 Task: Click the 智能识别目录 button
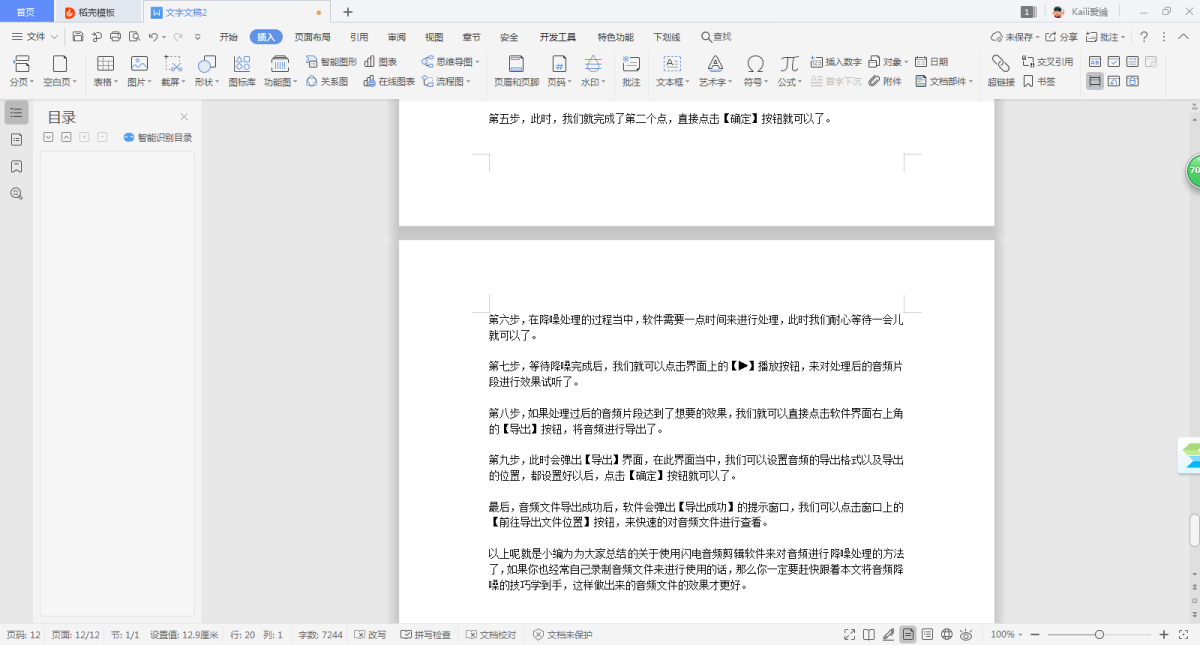(x=158, y=138)
